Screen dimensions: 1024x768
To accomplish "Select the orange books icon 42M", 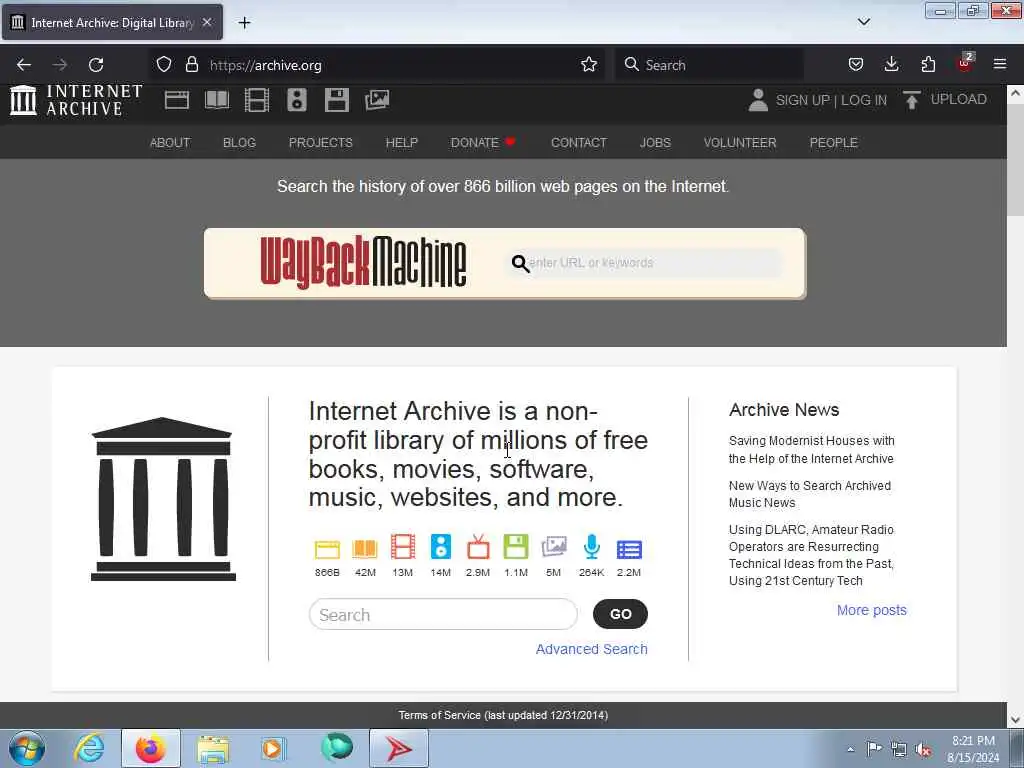I will click(365, 549).
